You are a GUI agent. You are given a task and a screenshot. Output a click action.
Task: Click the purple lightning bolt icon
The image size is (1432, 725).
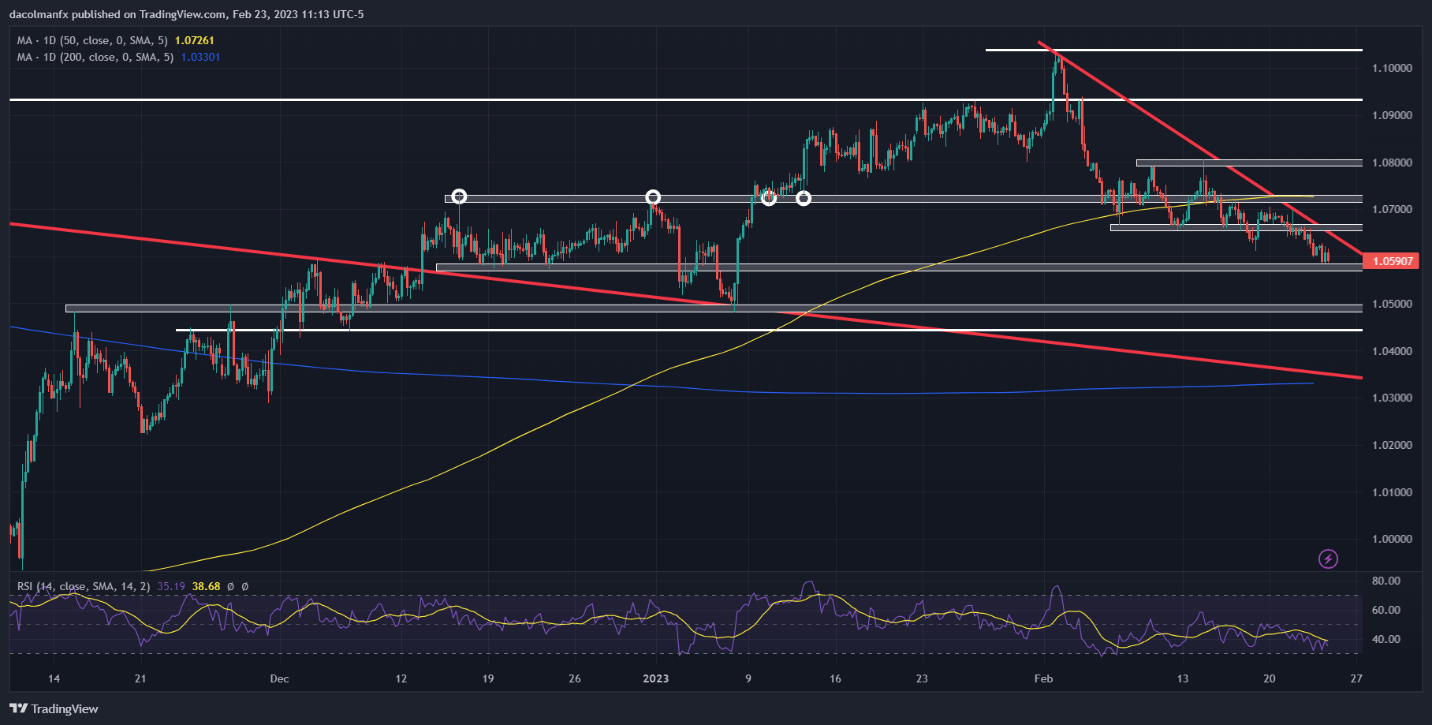[x=1328, y=559]
